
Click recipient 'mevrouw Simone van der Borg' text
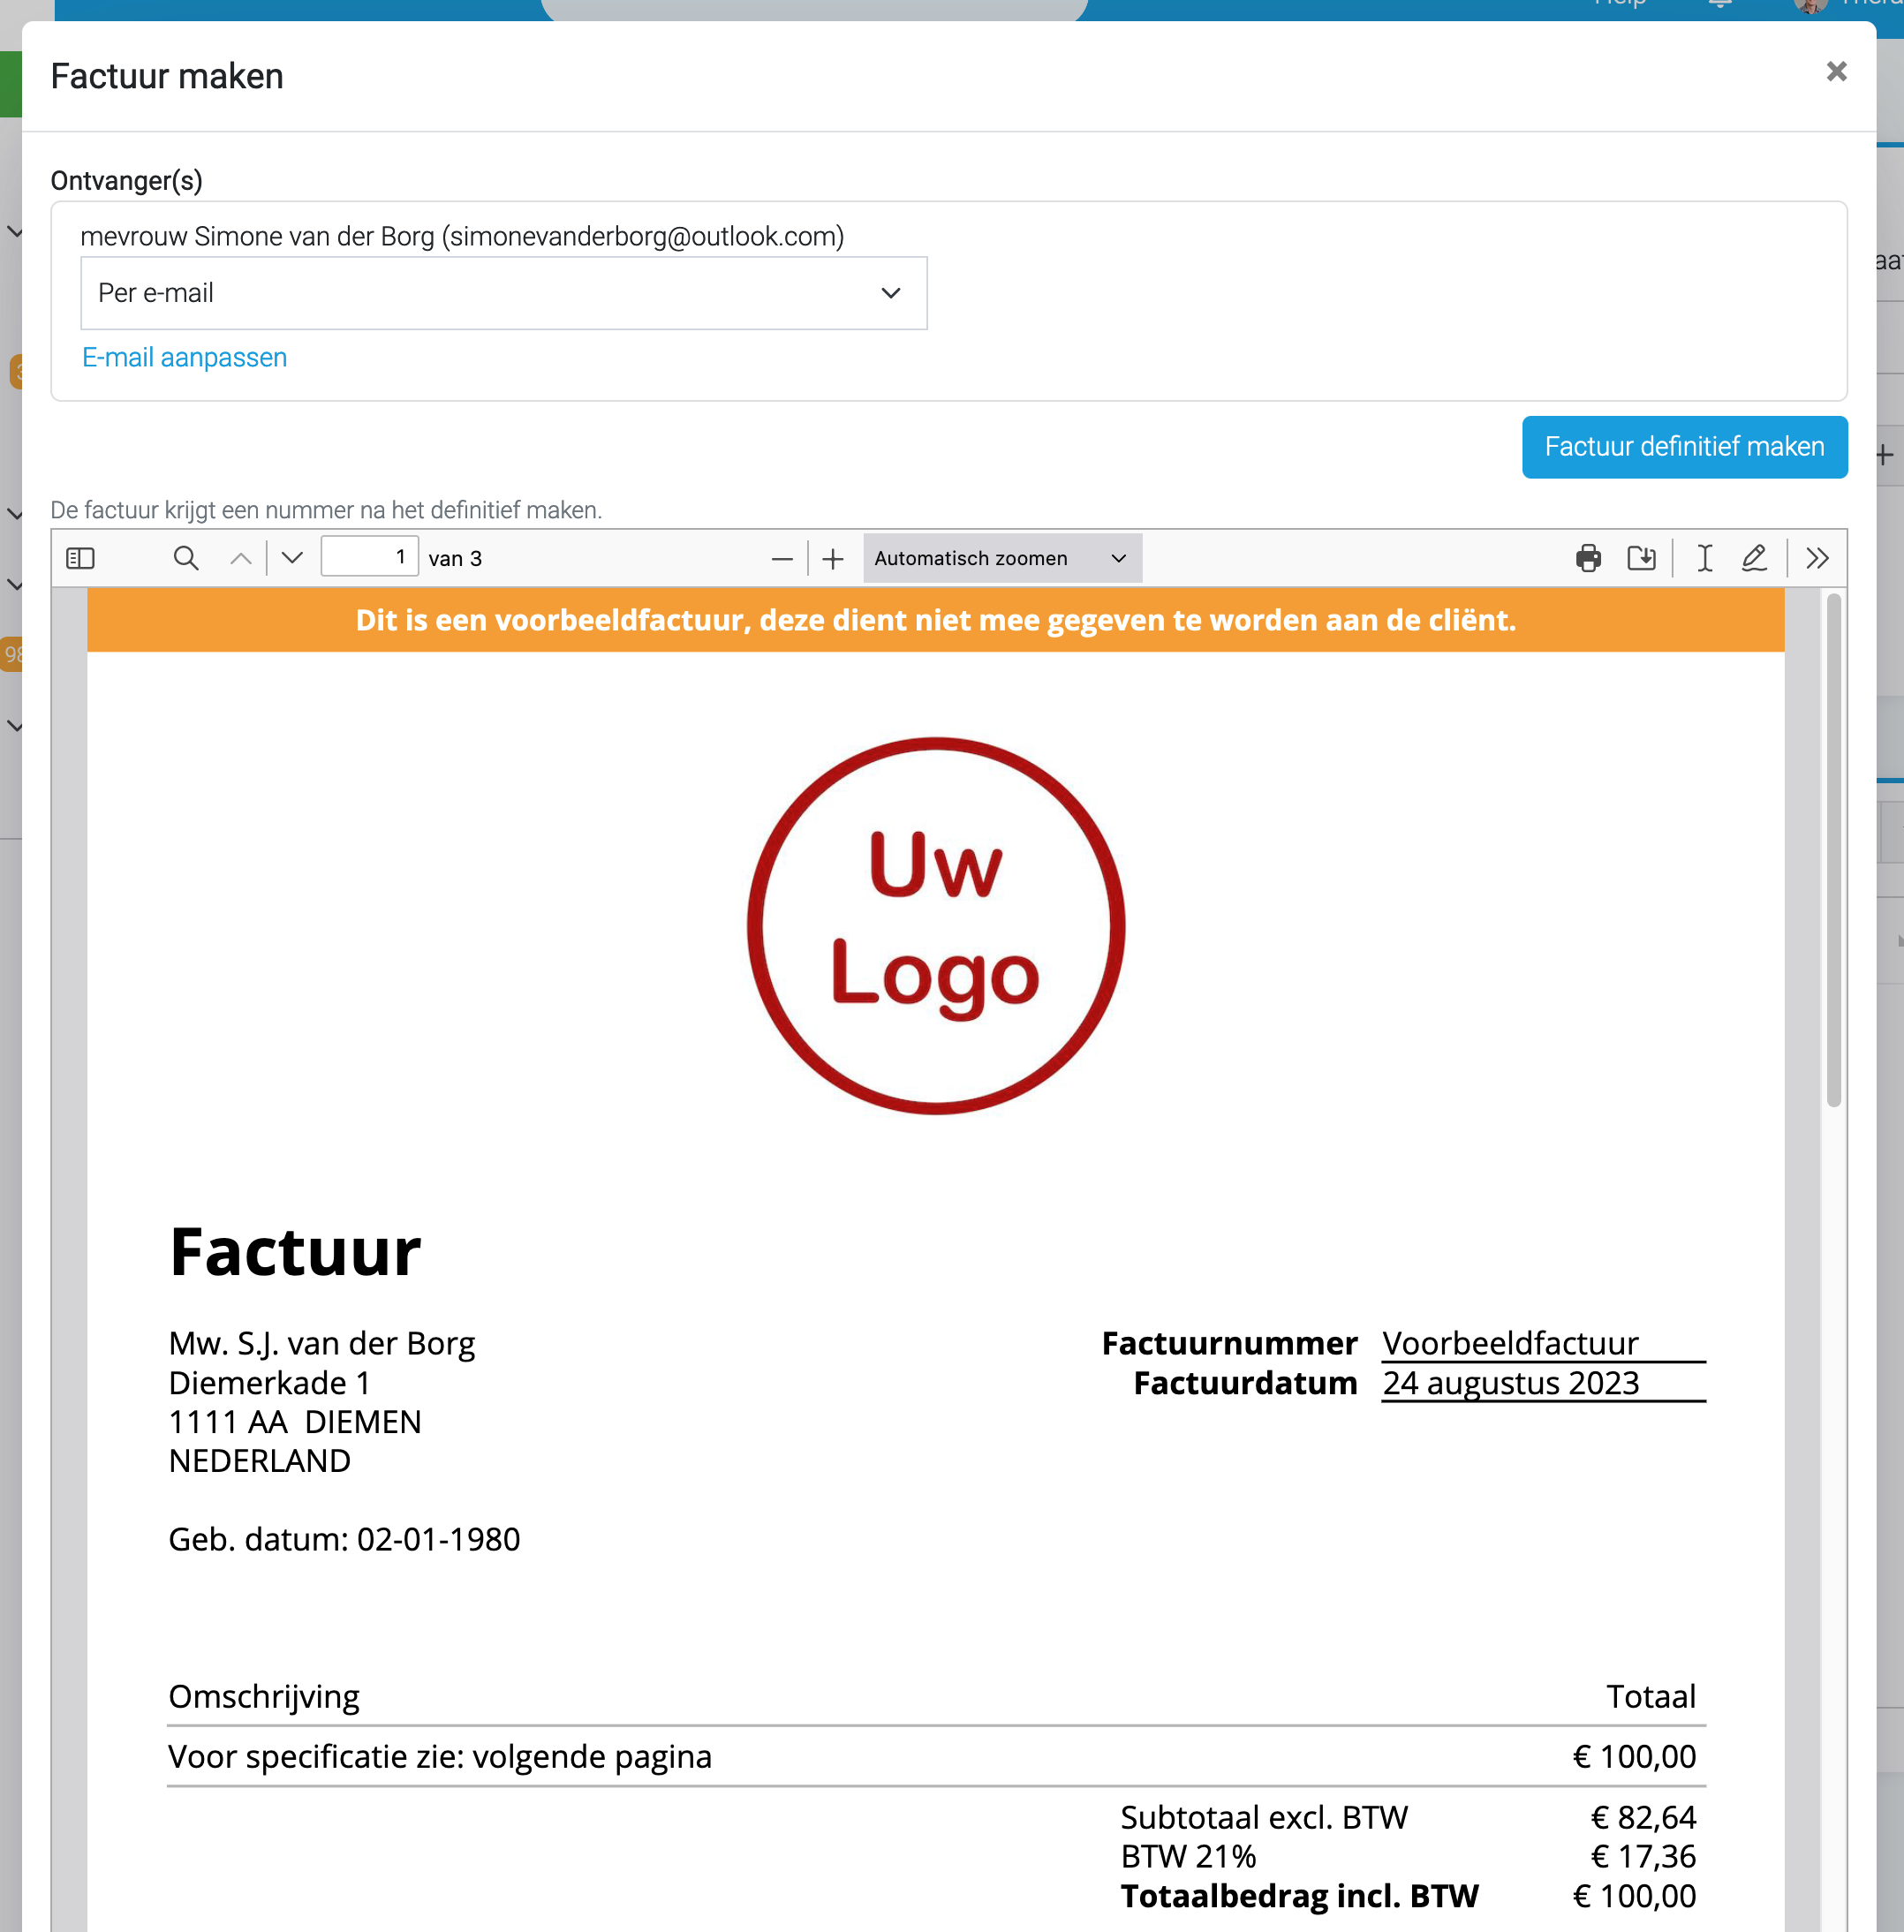pos(257,236)
